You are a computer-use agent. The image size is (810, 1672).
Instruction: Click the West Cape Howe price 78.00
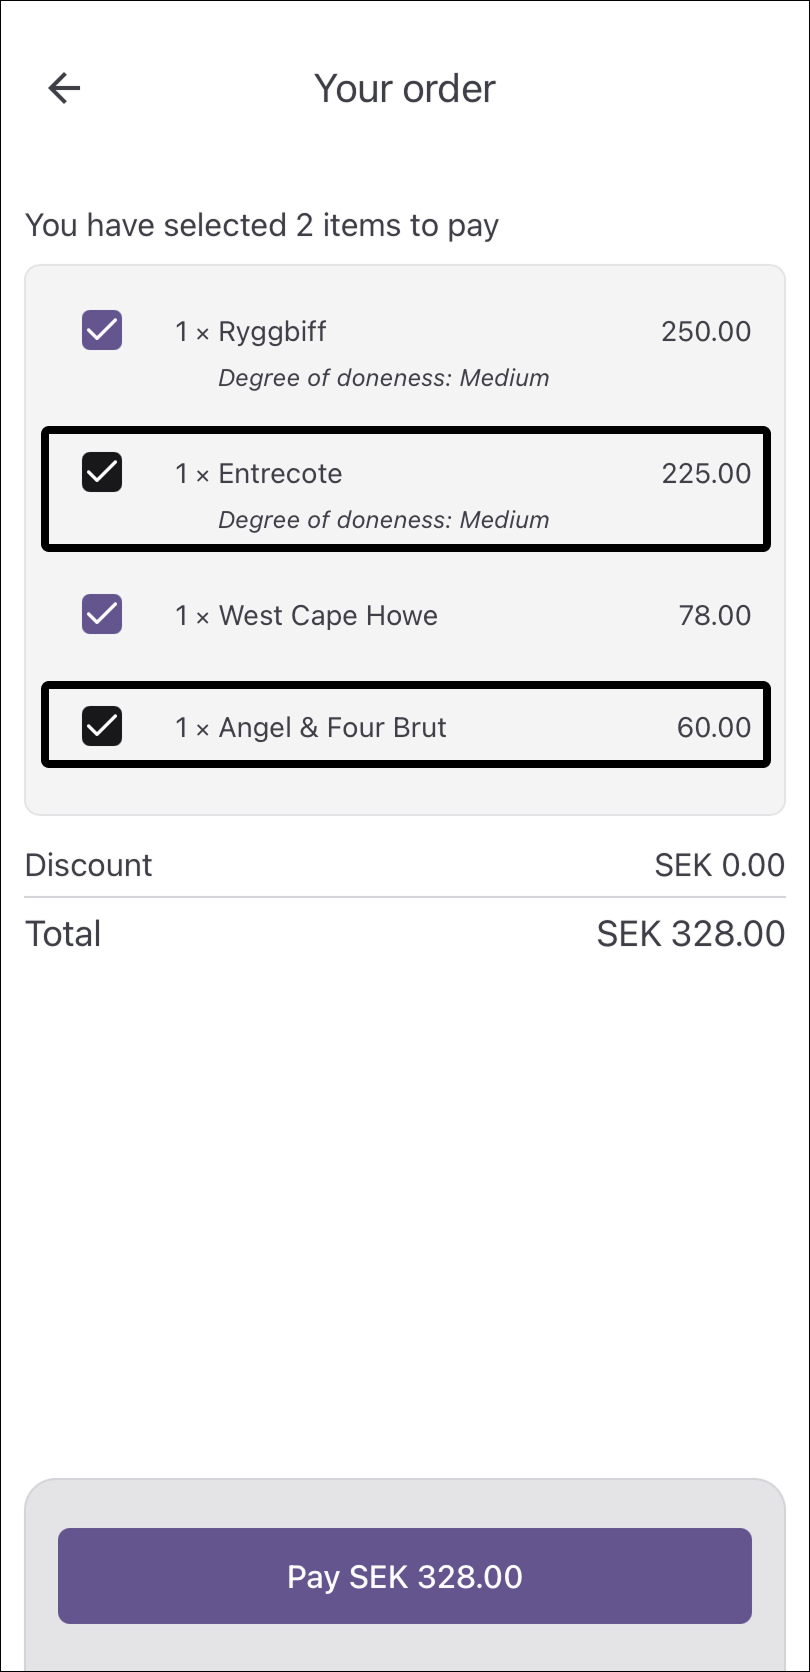(714, 616)
